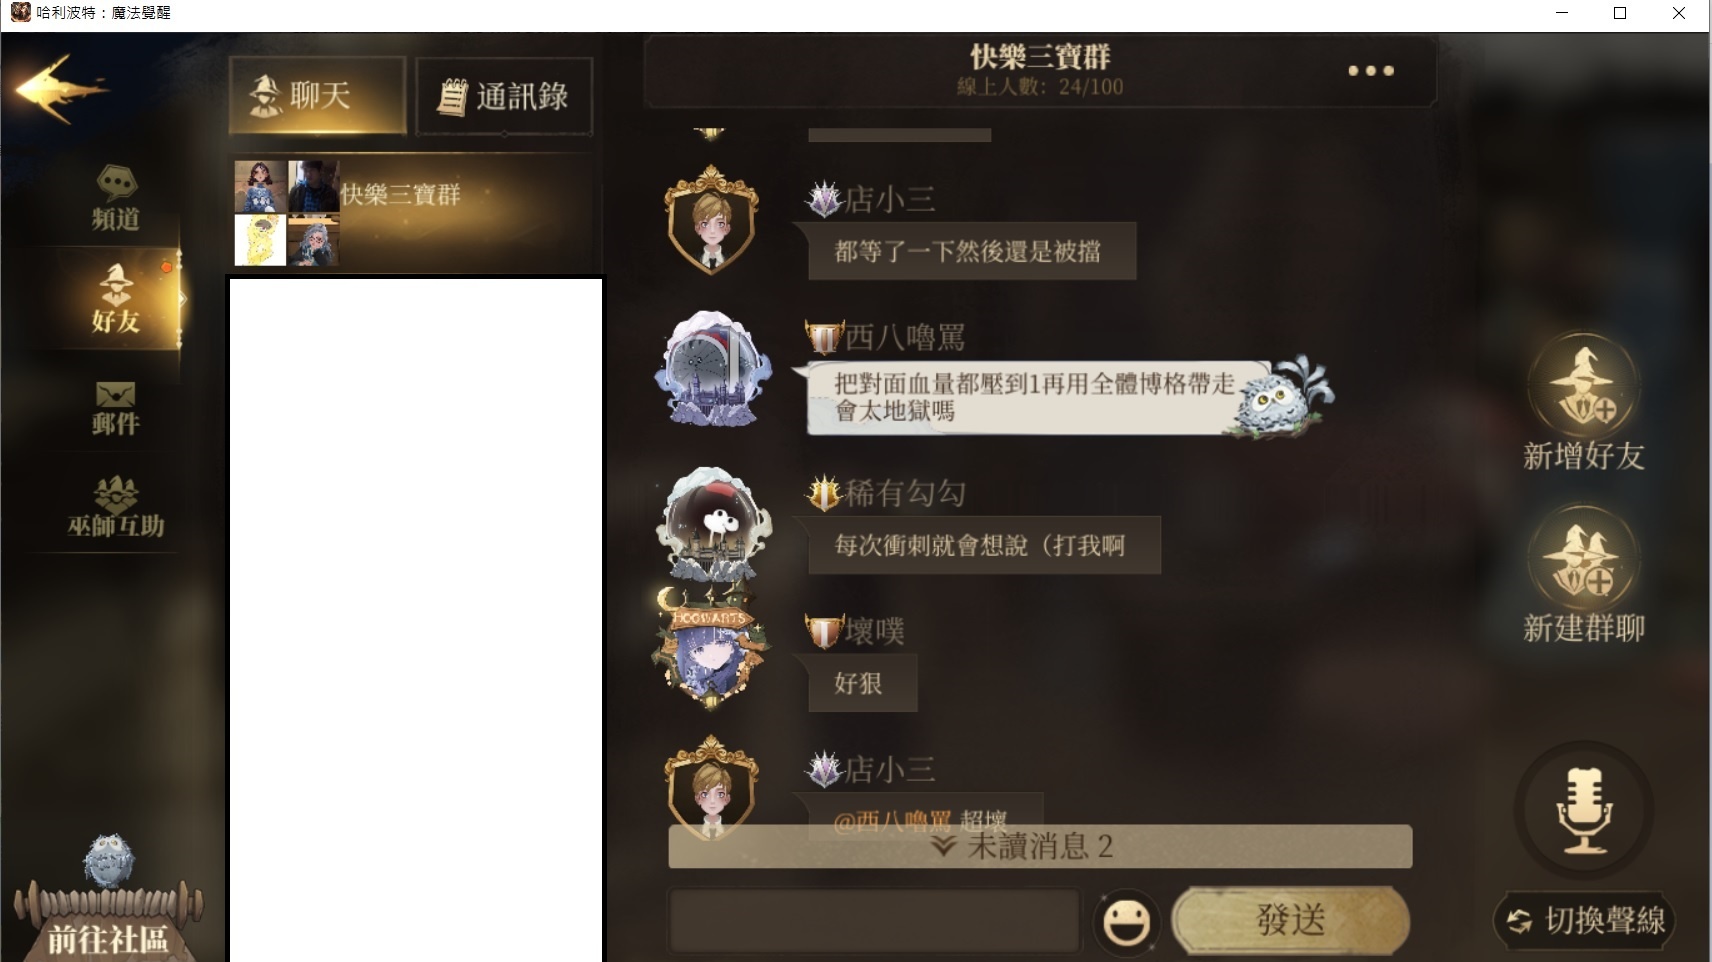Open the 巫師互助 wizard help icon
Image resolution: width=1712 pixels, height=962 pixels.
(115, 507)
